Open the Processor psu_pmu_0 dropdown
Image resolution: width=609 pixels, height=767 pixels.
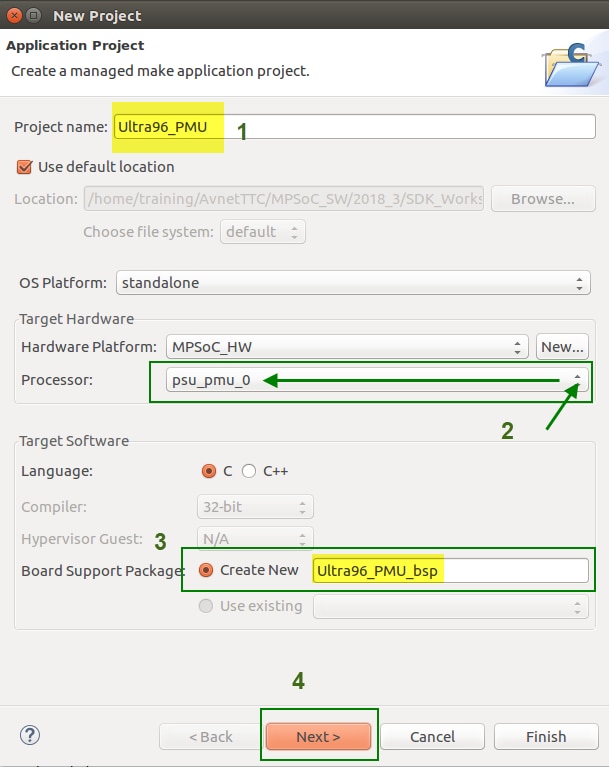coord(370,381)
